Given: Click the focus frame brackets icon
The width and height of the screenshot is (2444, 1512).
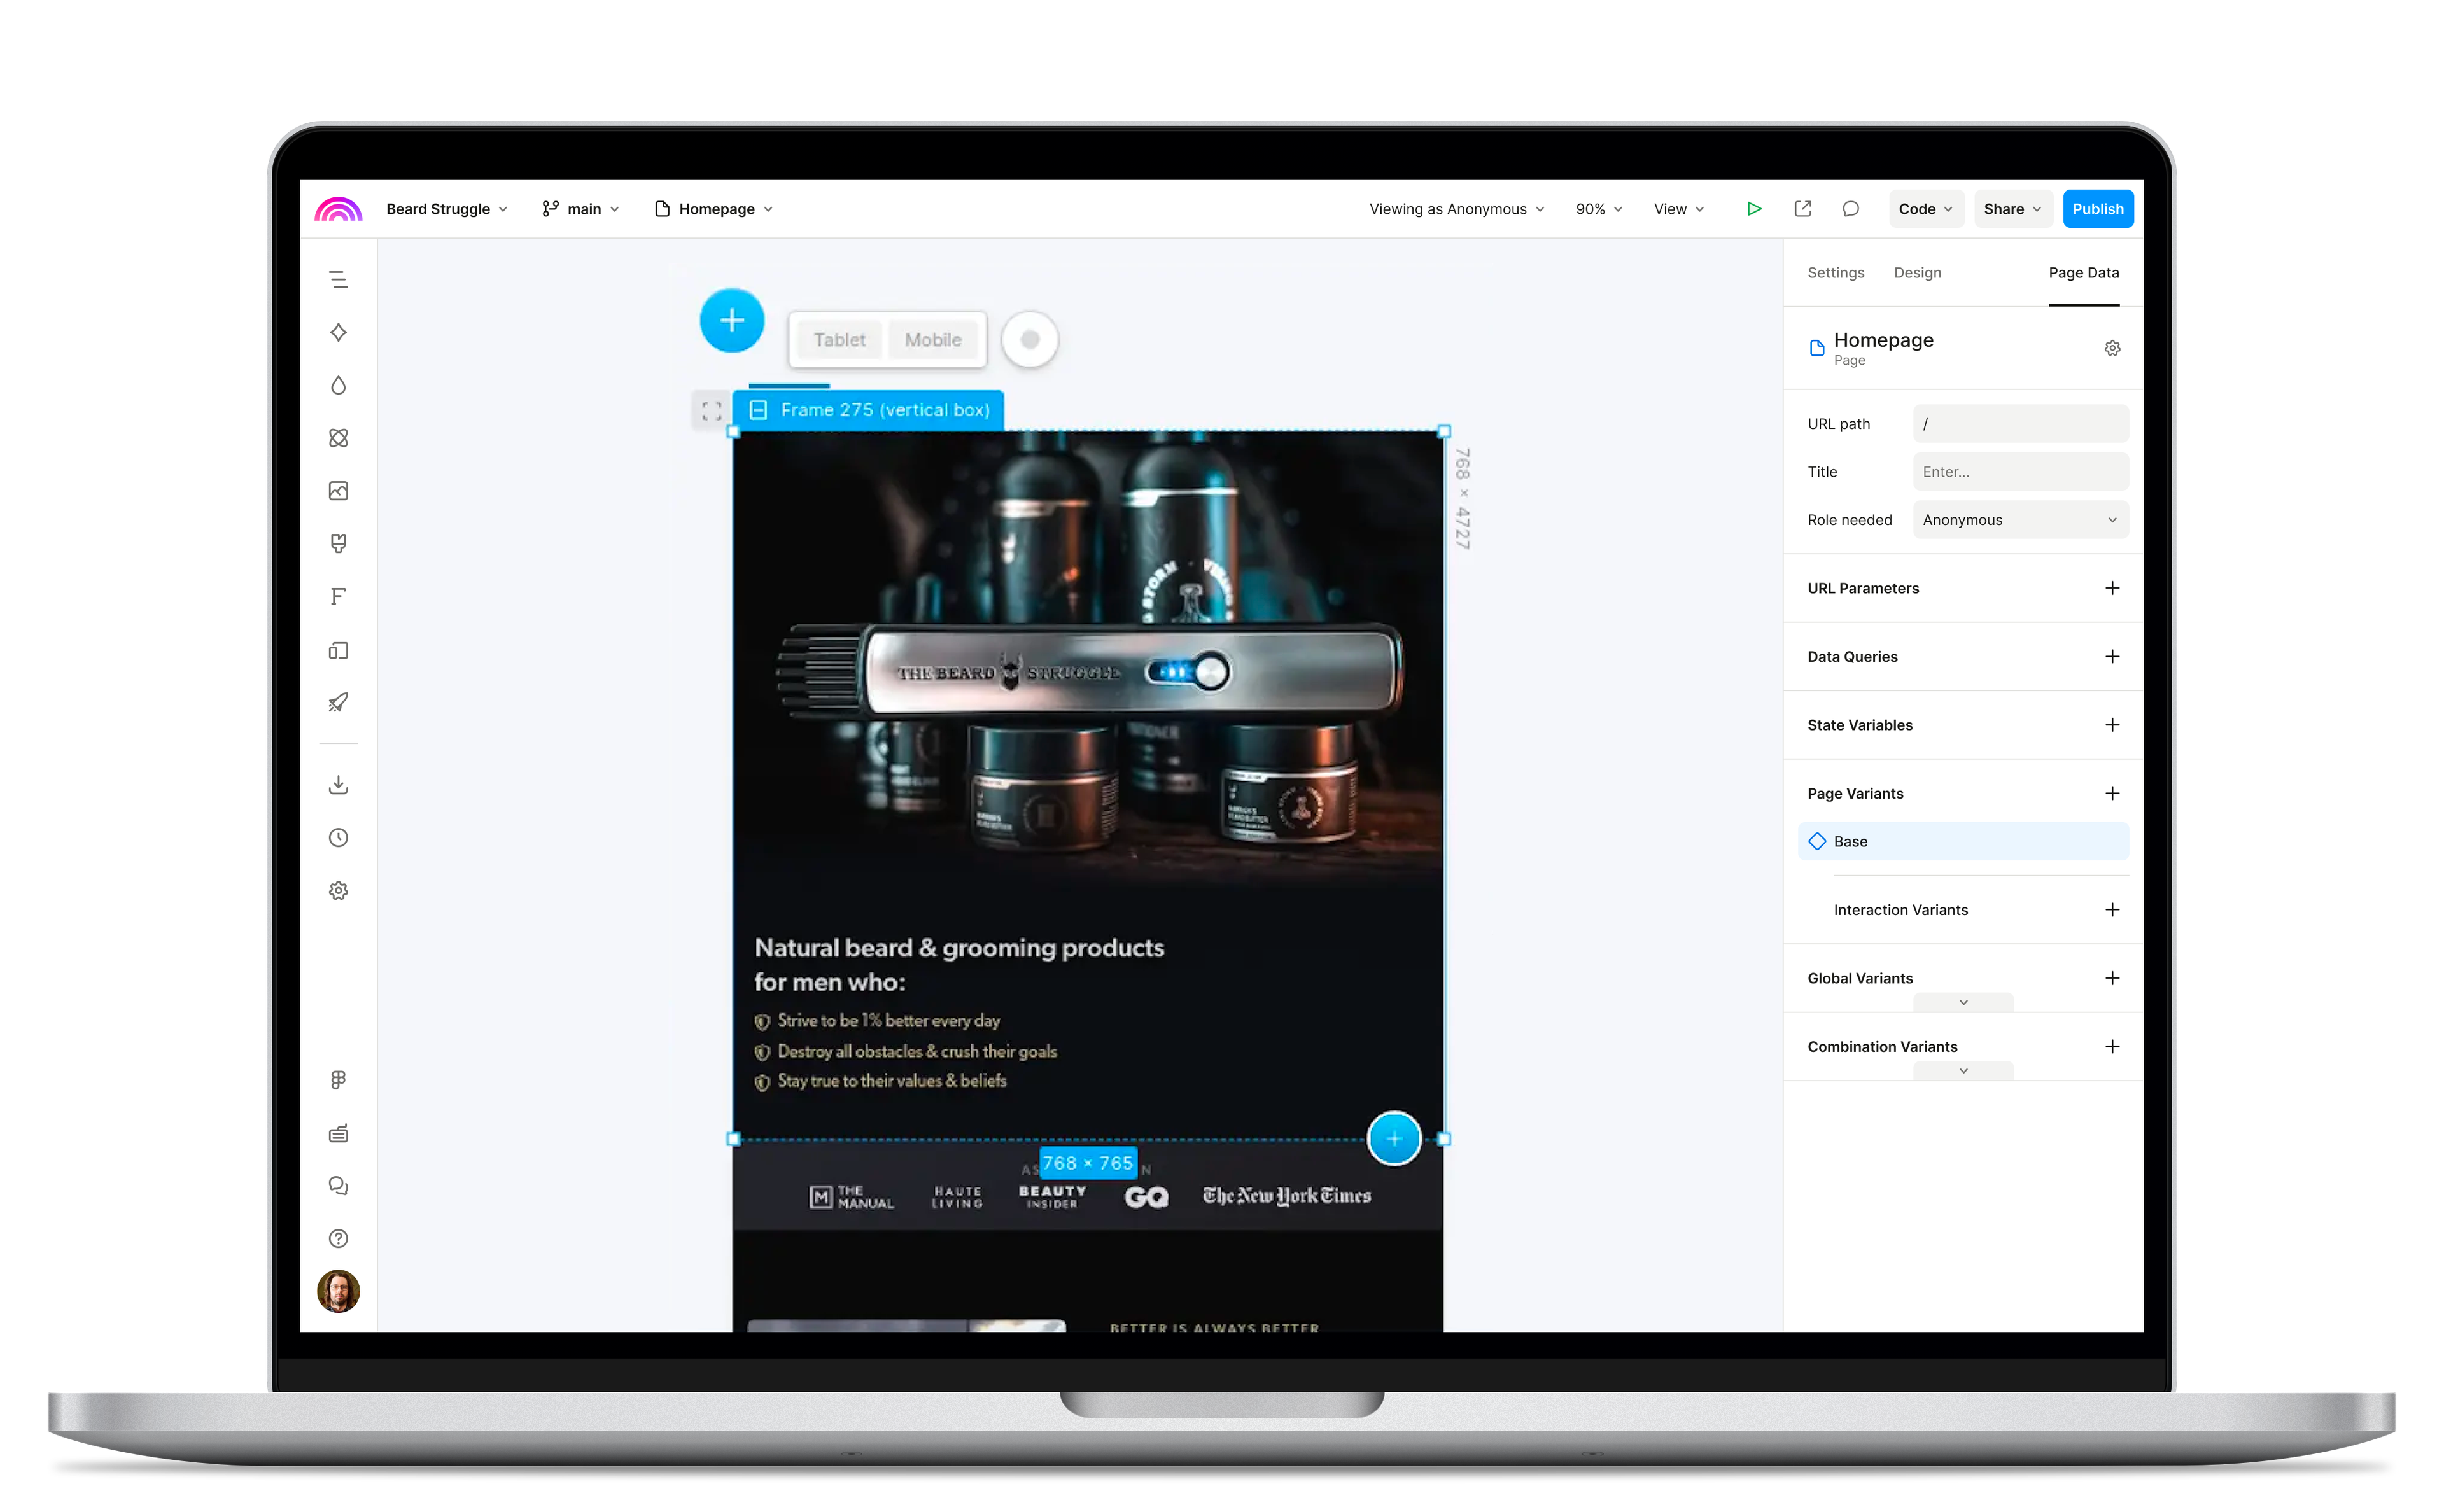Looking at the screenshot, I should coord(711,411).
